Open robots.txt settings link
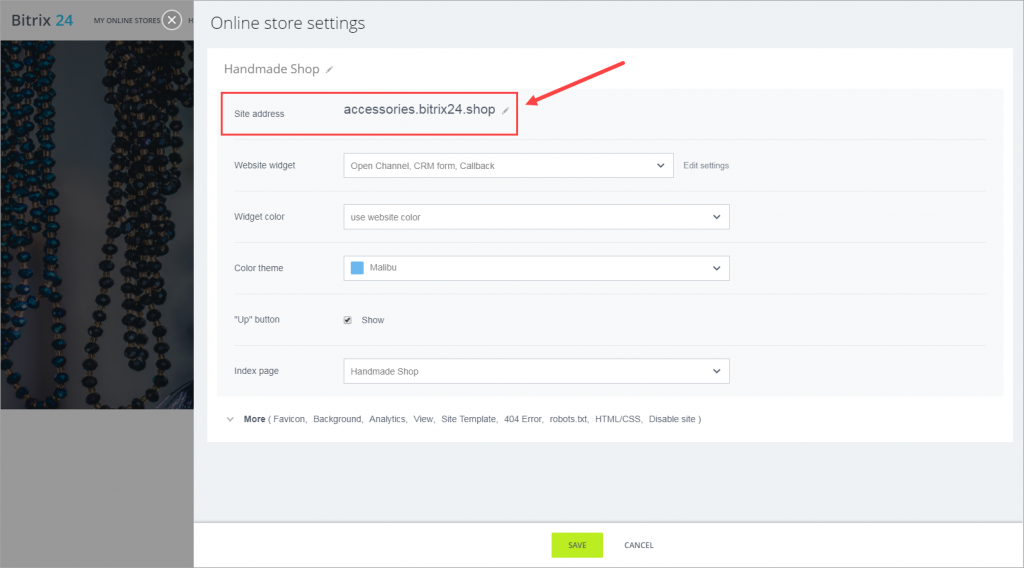 click(568, 419)
